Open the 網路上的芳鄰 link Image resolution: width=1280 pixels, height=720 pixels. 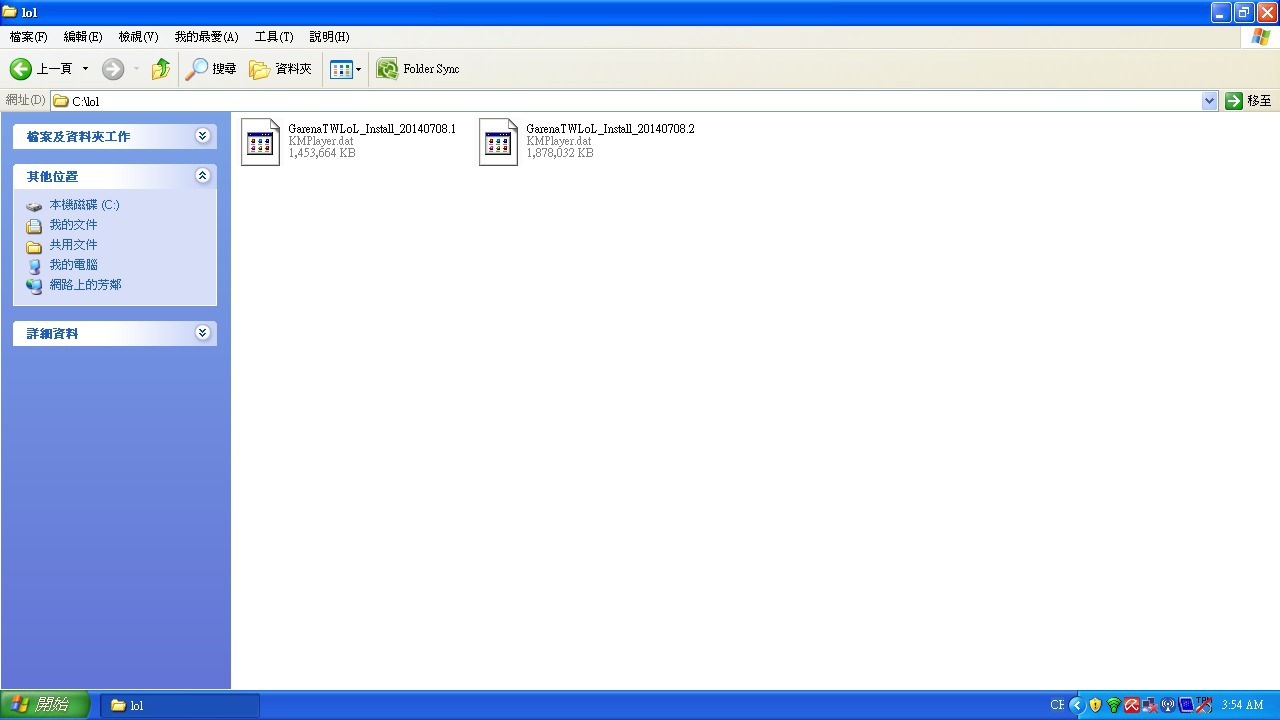86,285
